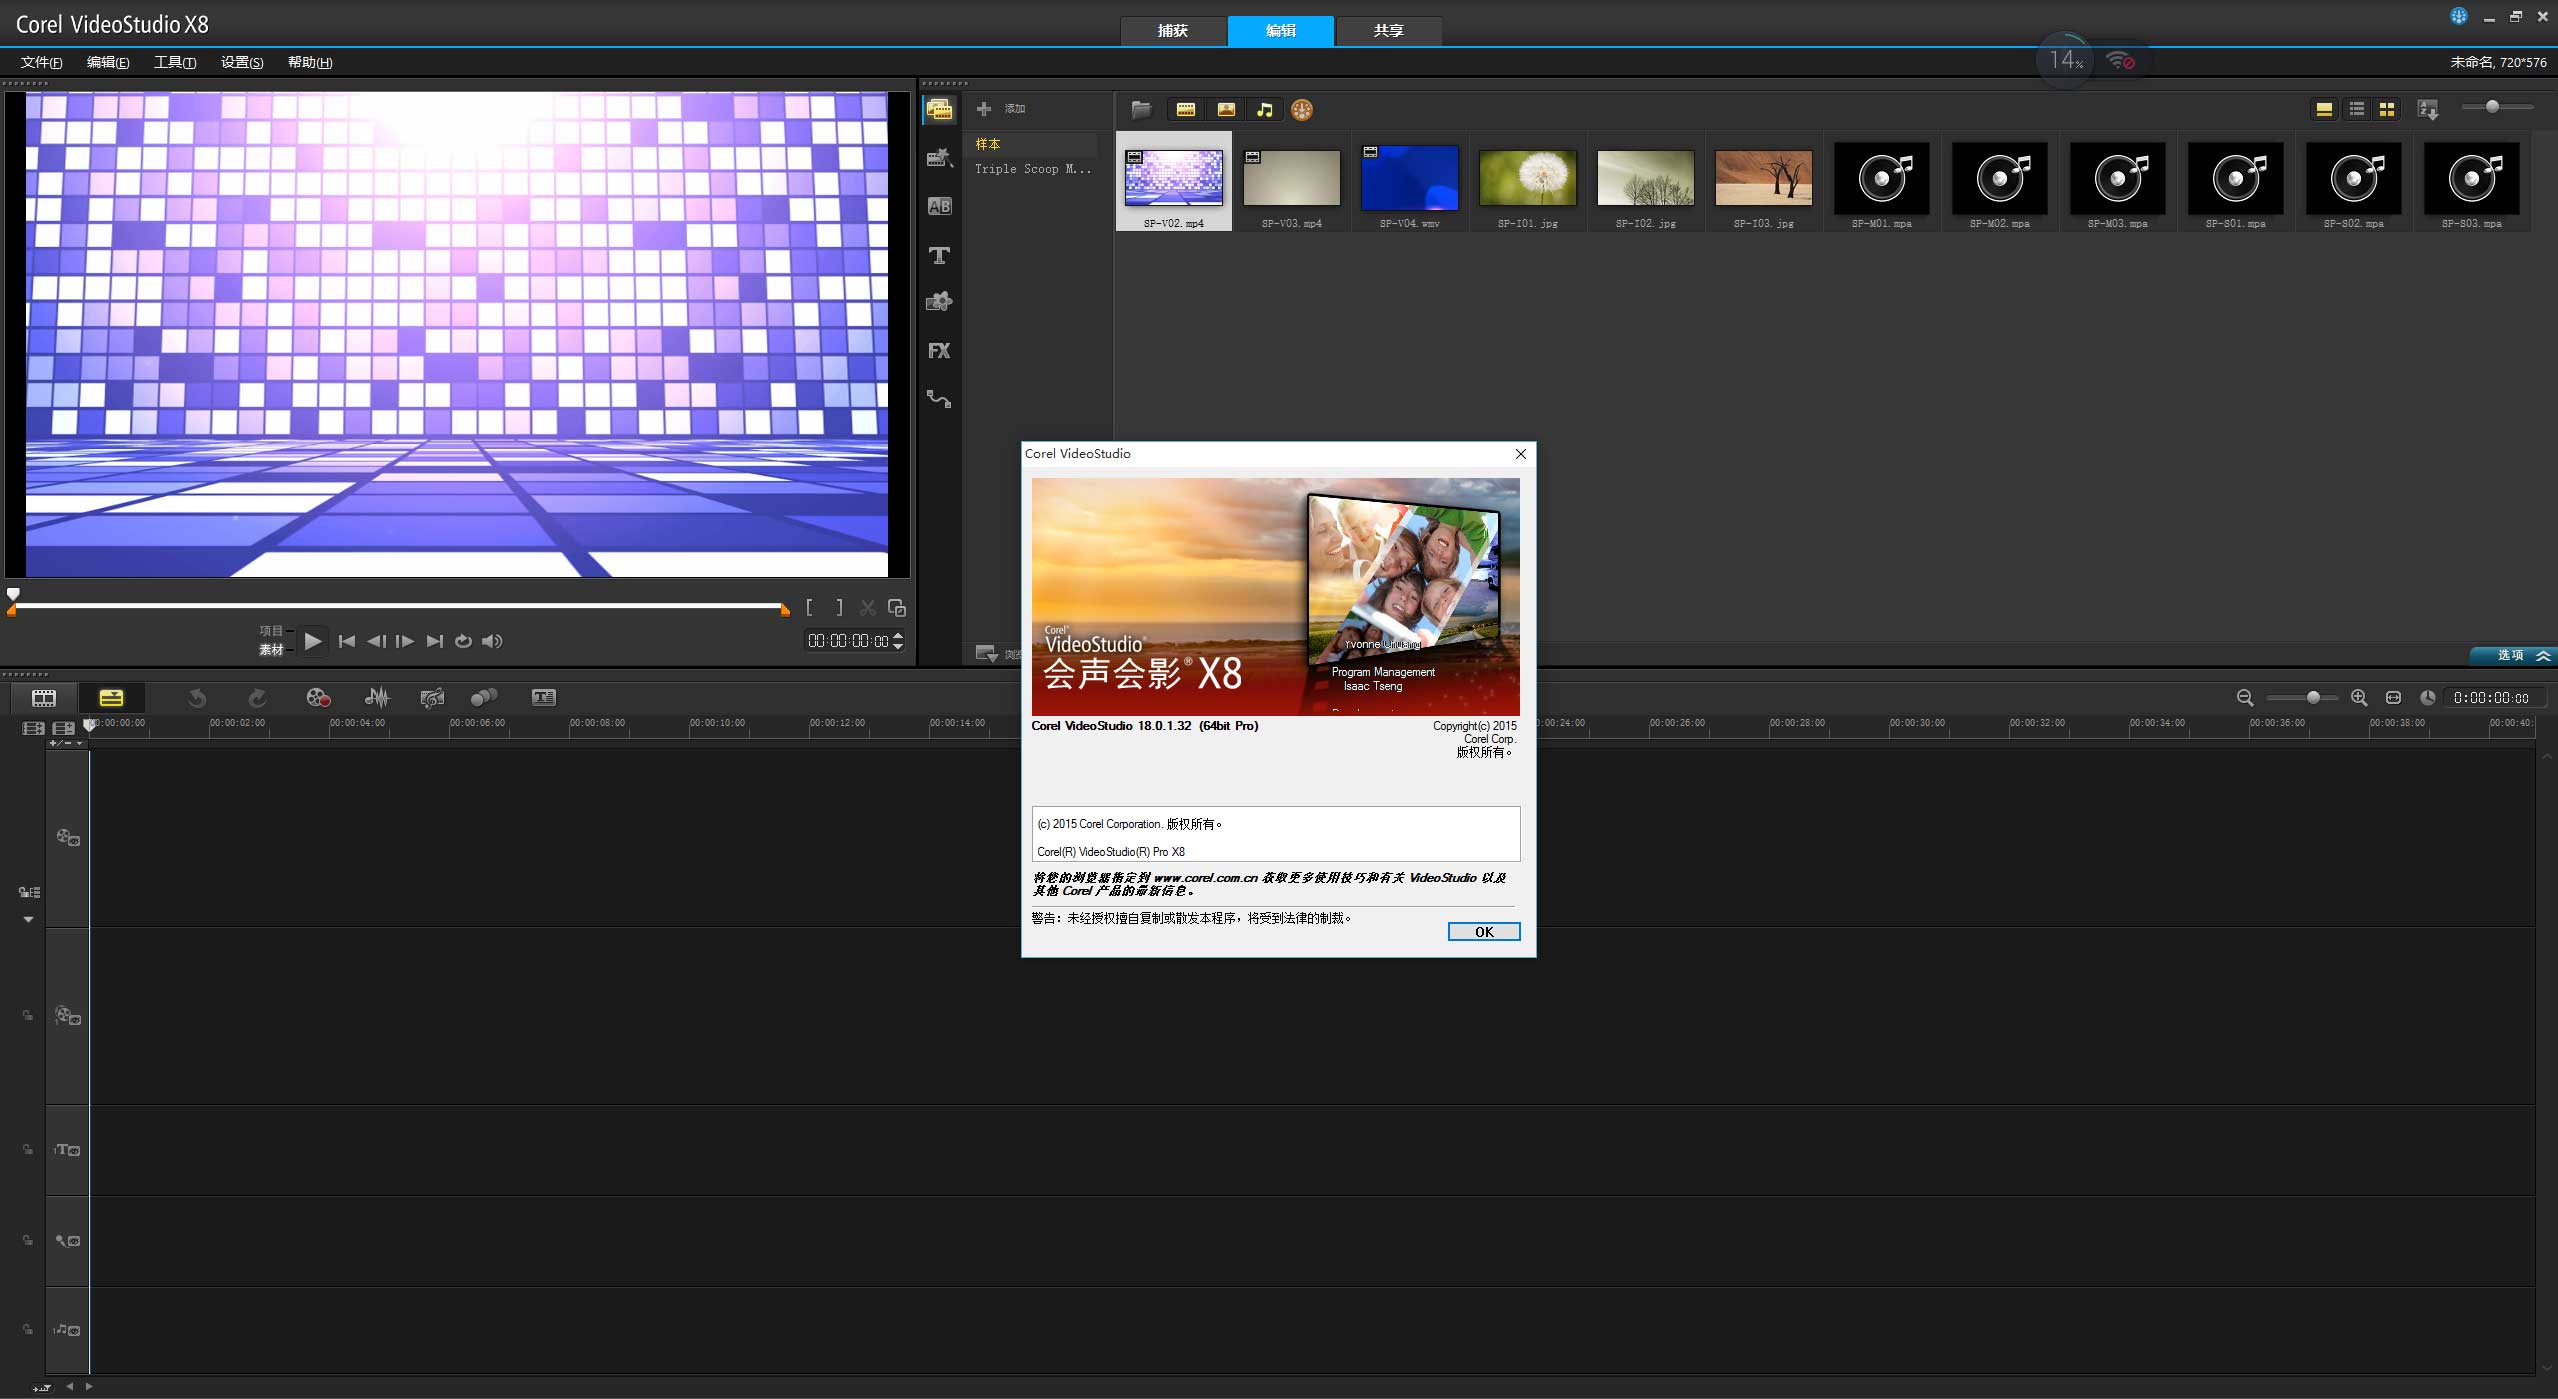Toggle show audio files filter in library

(1265, 110)
